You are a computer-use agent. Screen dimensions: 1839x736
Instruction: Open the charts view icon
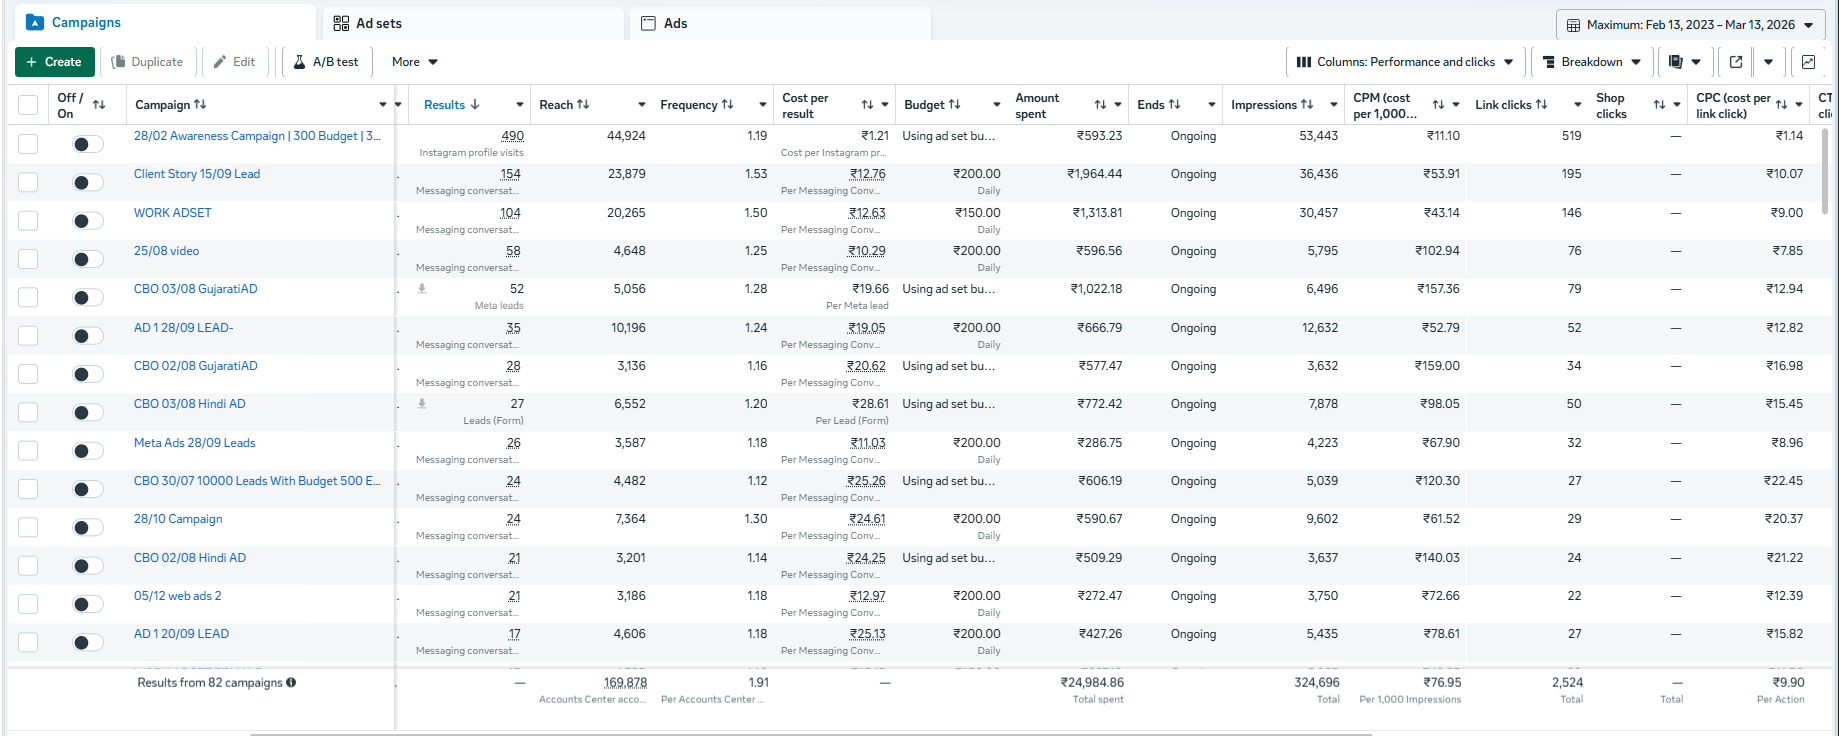click(1808, 62)
